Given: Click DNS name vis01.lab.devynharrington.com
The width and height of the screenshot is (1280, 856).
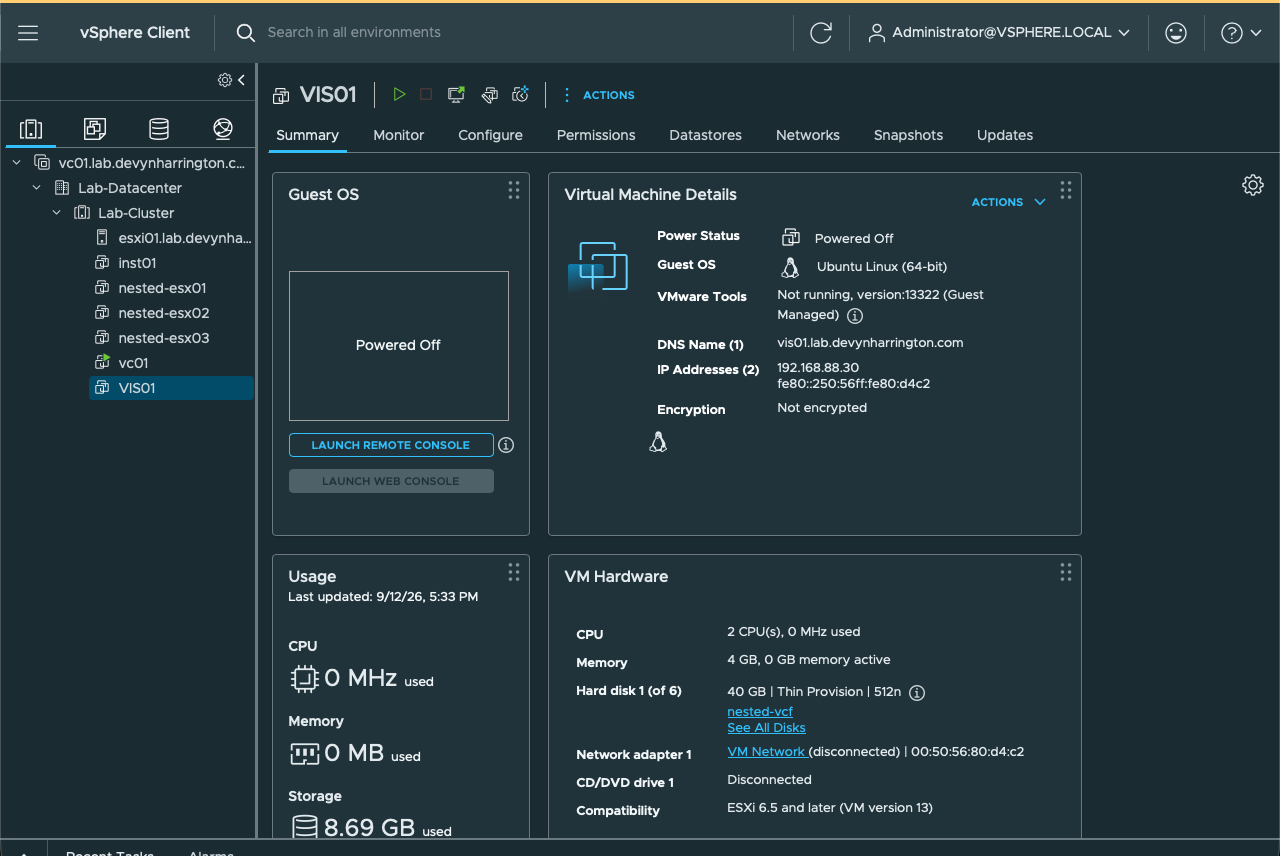Looking at the screenshot, I should (870, 343).
